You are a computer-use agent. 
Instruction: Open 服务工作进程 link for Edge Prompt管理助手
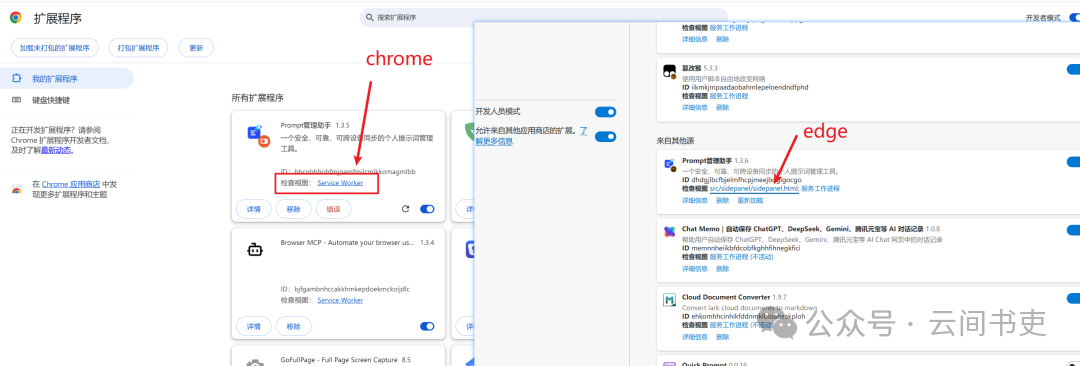(x=820, y=188)
